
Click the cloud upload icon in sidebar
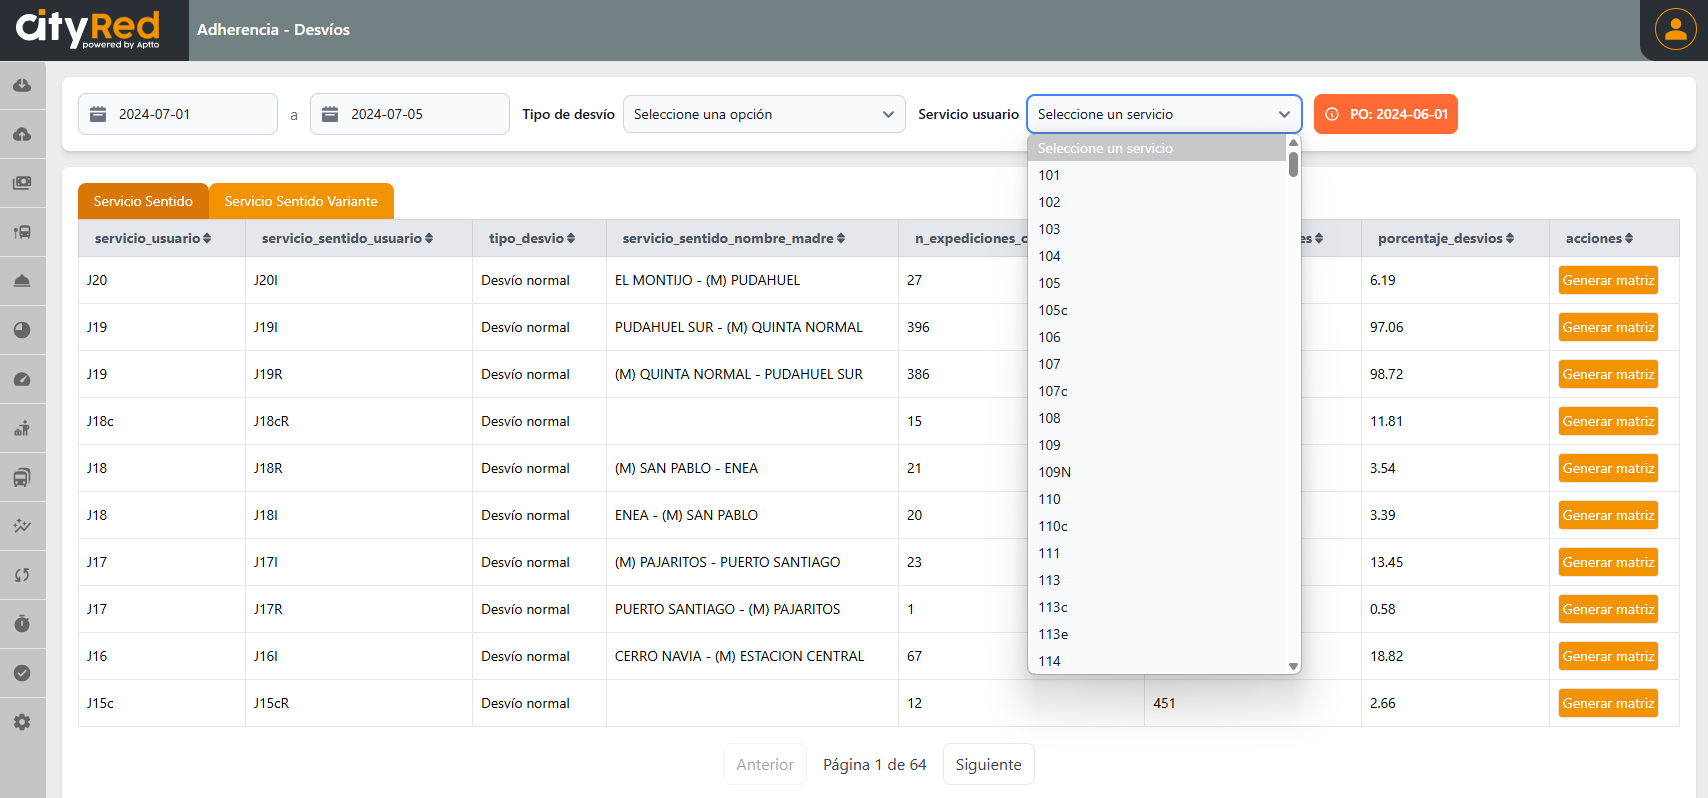coord(22,134)
